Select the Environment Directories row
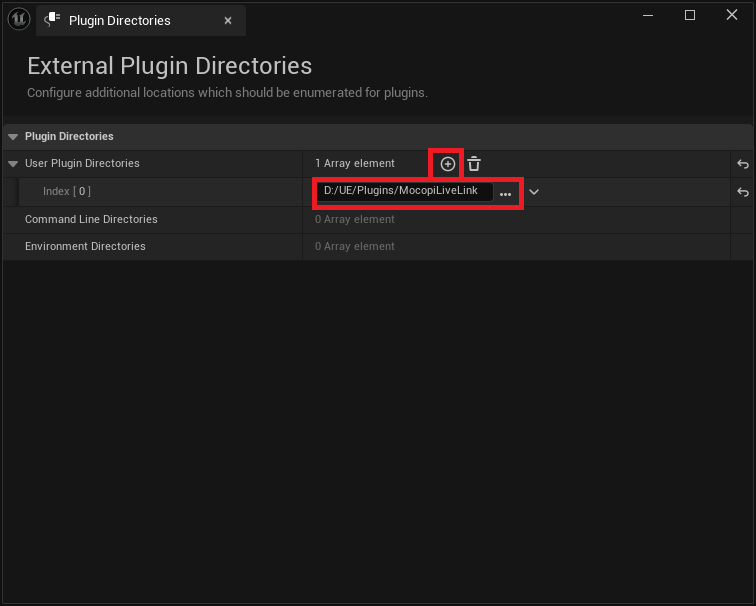Viewport: 756px width, 606px height. click(x=85, y=246)
